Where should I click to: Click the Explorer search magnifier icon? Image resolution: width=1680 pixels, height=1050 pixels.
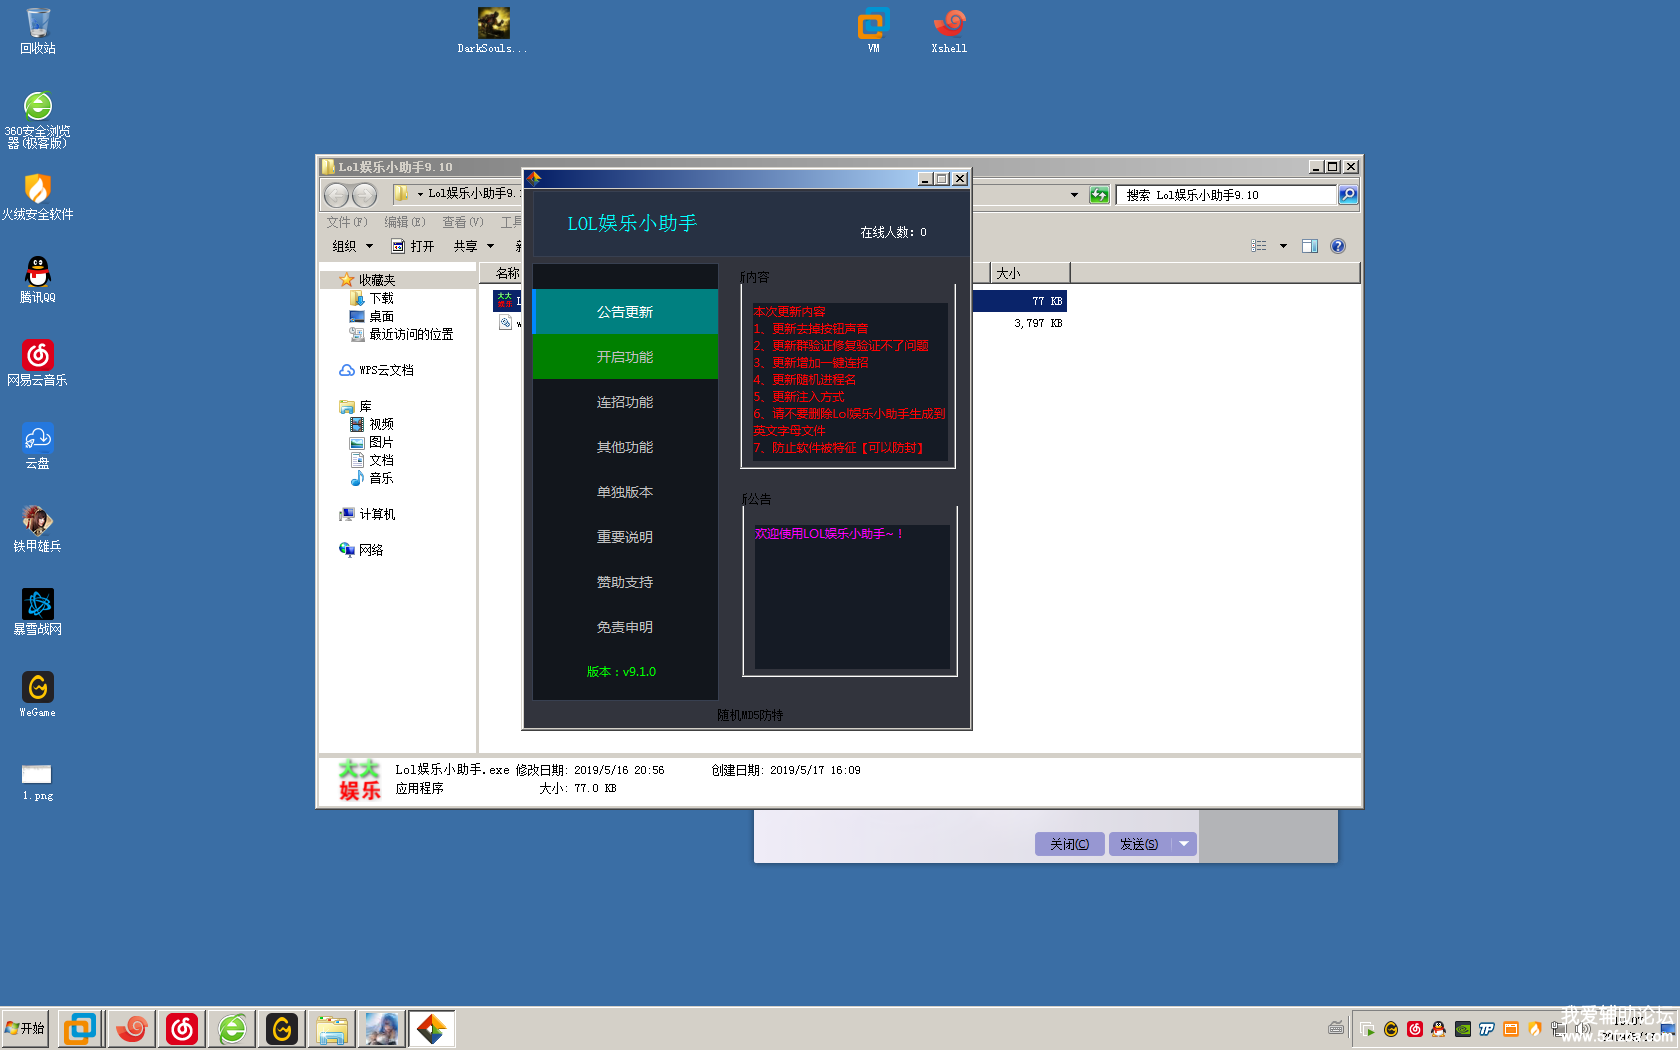point(1348,195)
